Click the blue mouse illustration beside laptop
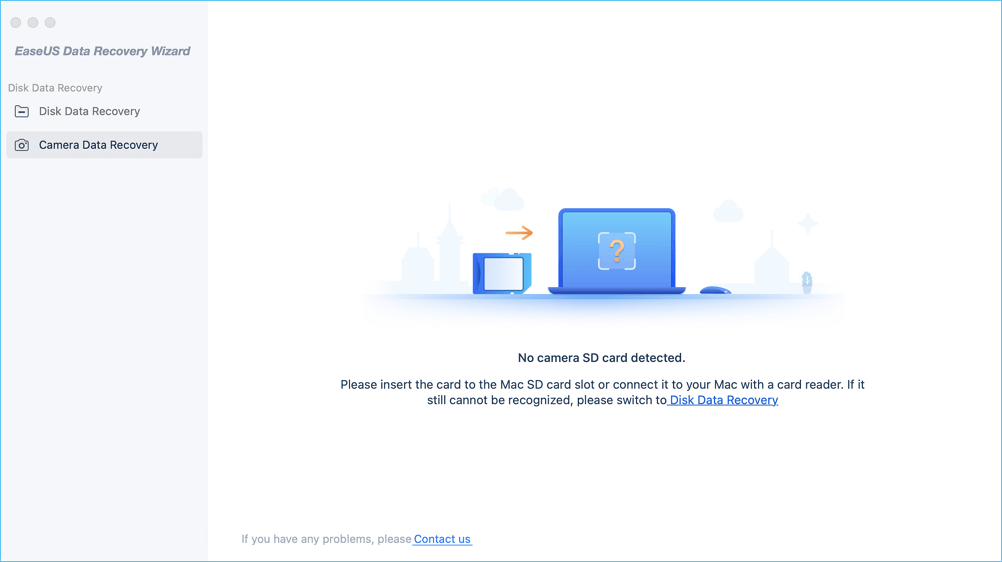The image size is (1002, 562). [715, 290]
